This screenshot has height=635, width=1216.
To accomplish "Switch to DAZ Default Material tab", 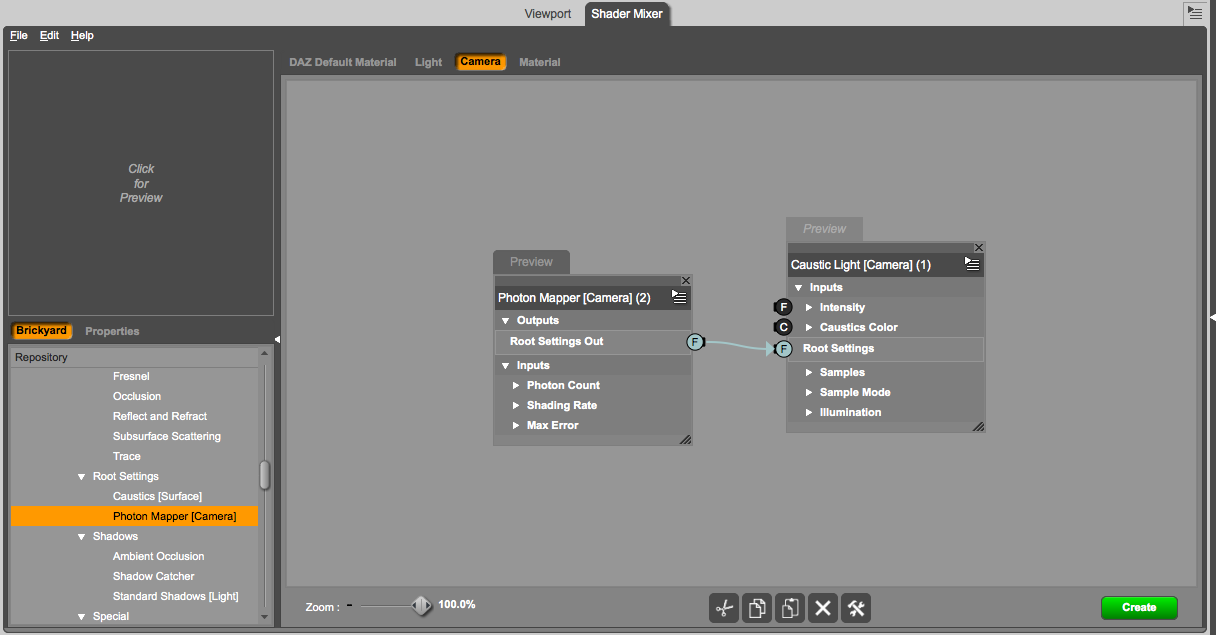I will (x=343, y=62).
